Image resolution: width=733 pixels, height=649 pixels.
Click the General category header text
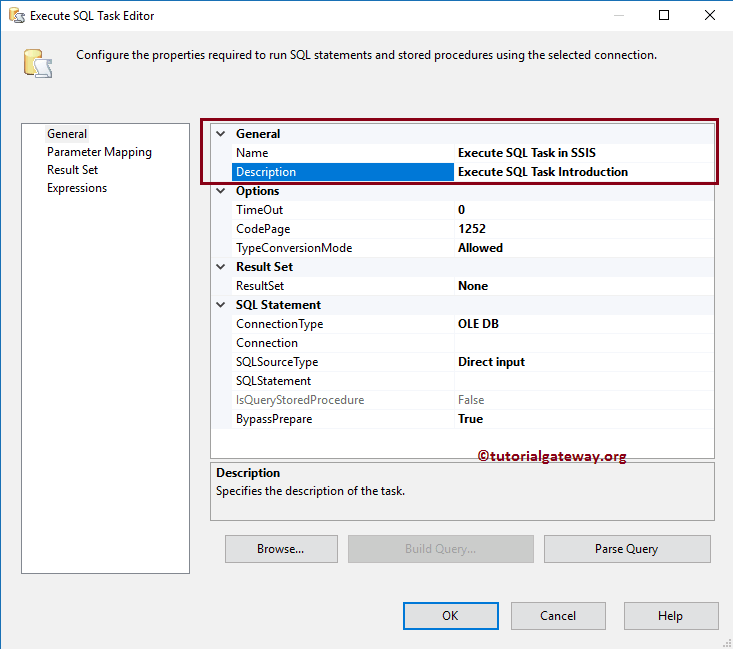pos(258,134)
